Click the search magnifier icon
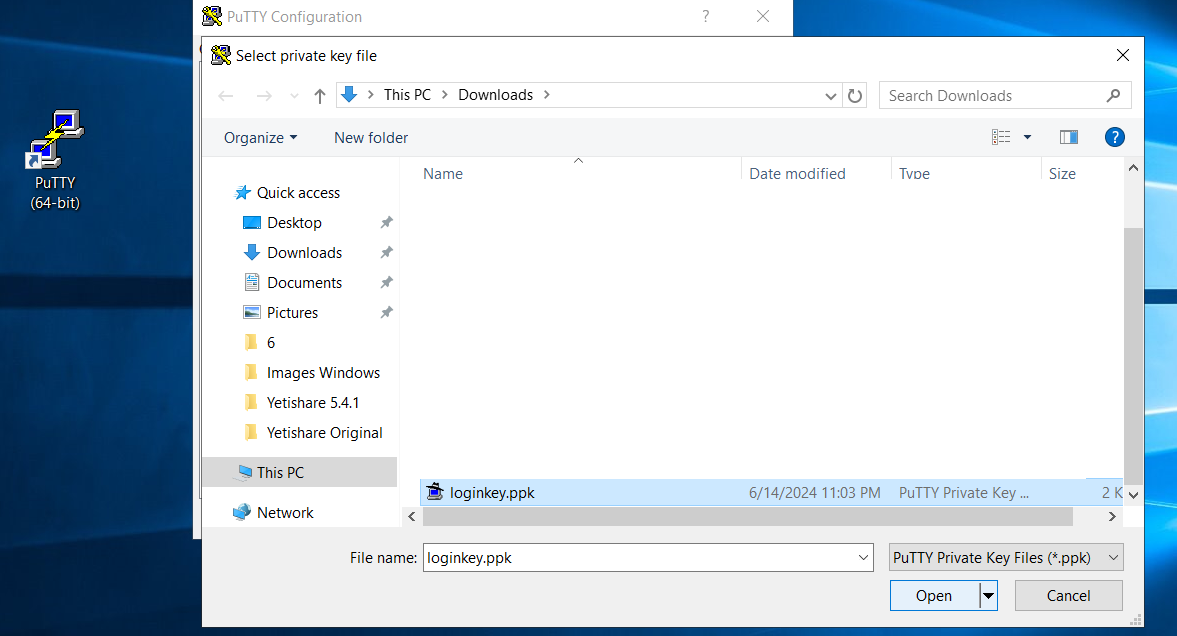This screenshot has width=1177, height=636. click(1113, 95)
